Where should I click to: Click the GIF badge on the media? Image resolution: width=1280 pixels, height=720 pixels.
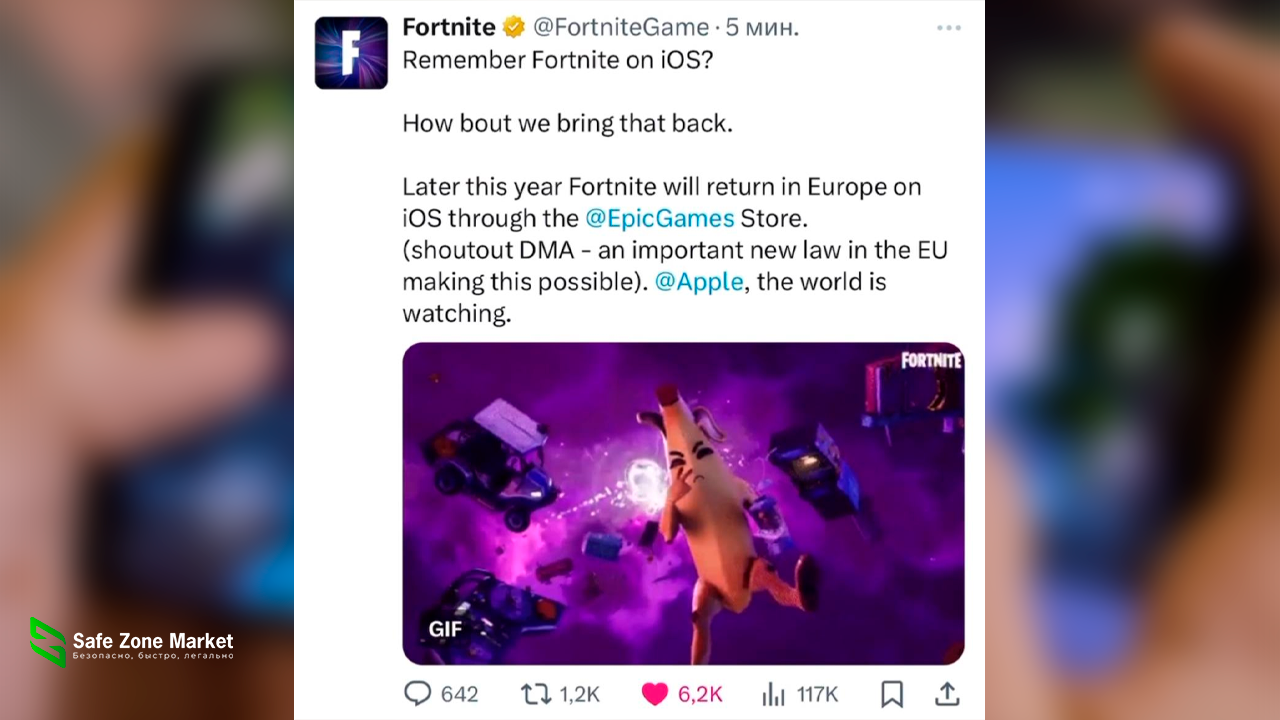445,630
